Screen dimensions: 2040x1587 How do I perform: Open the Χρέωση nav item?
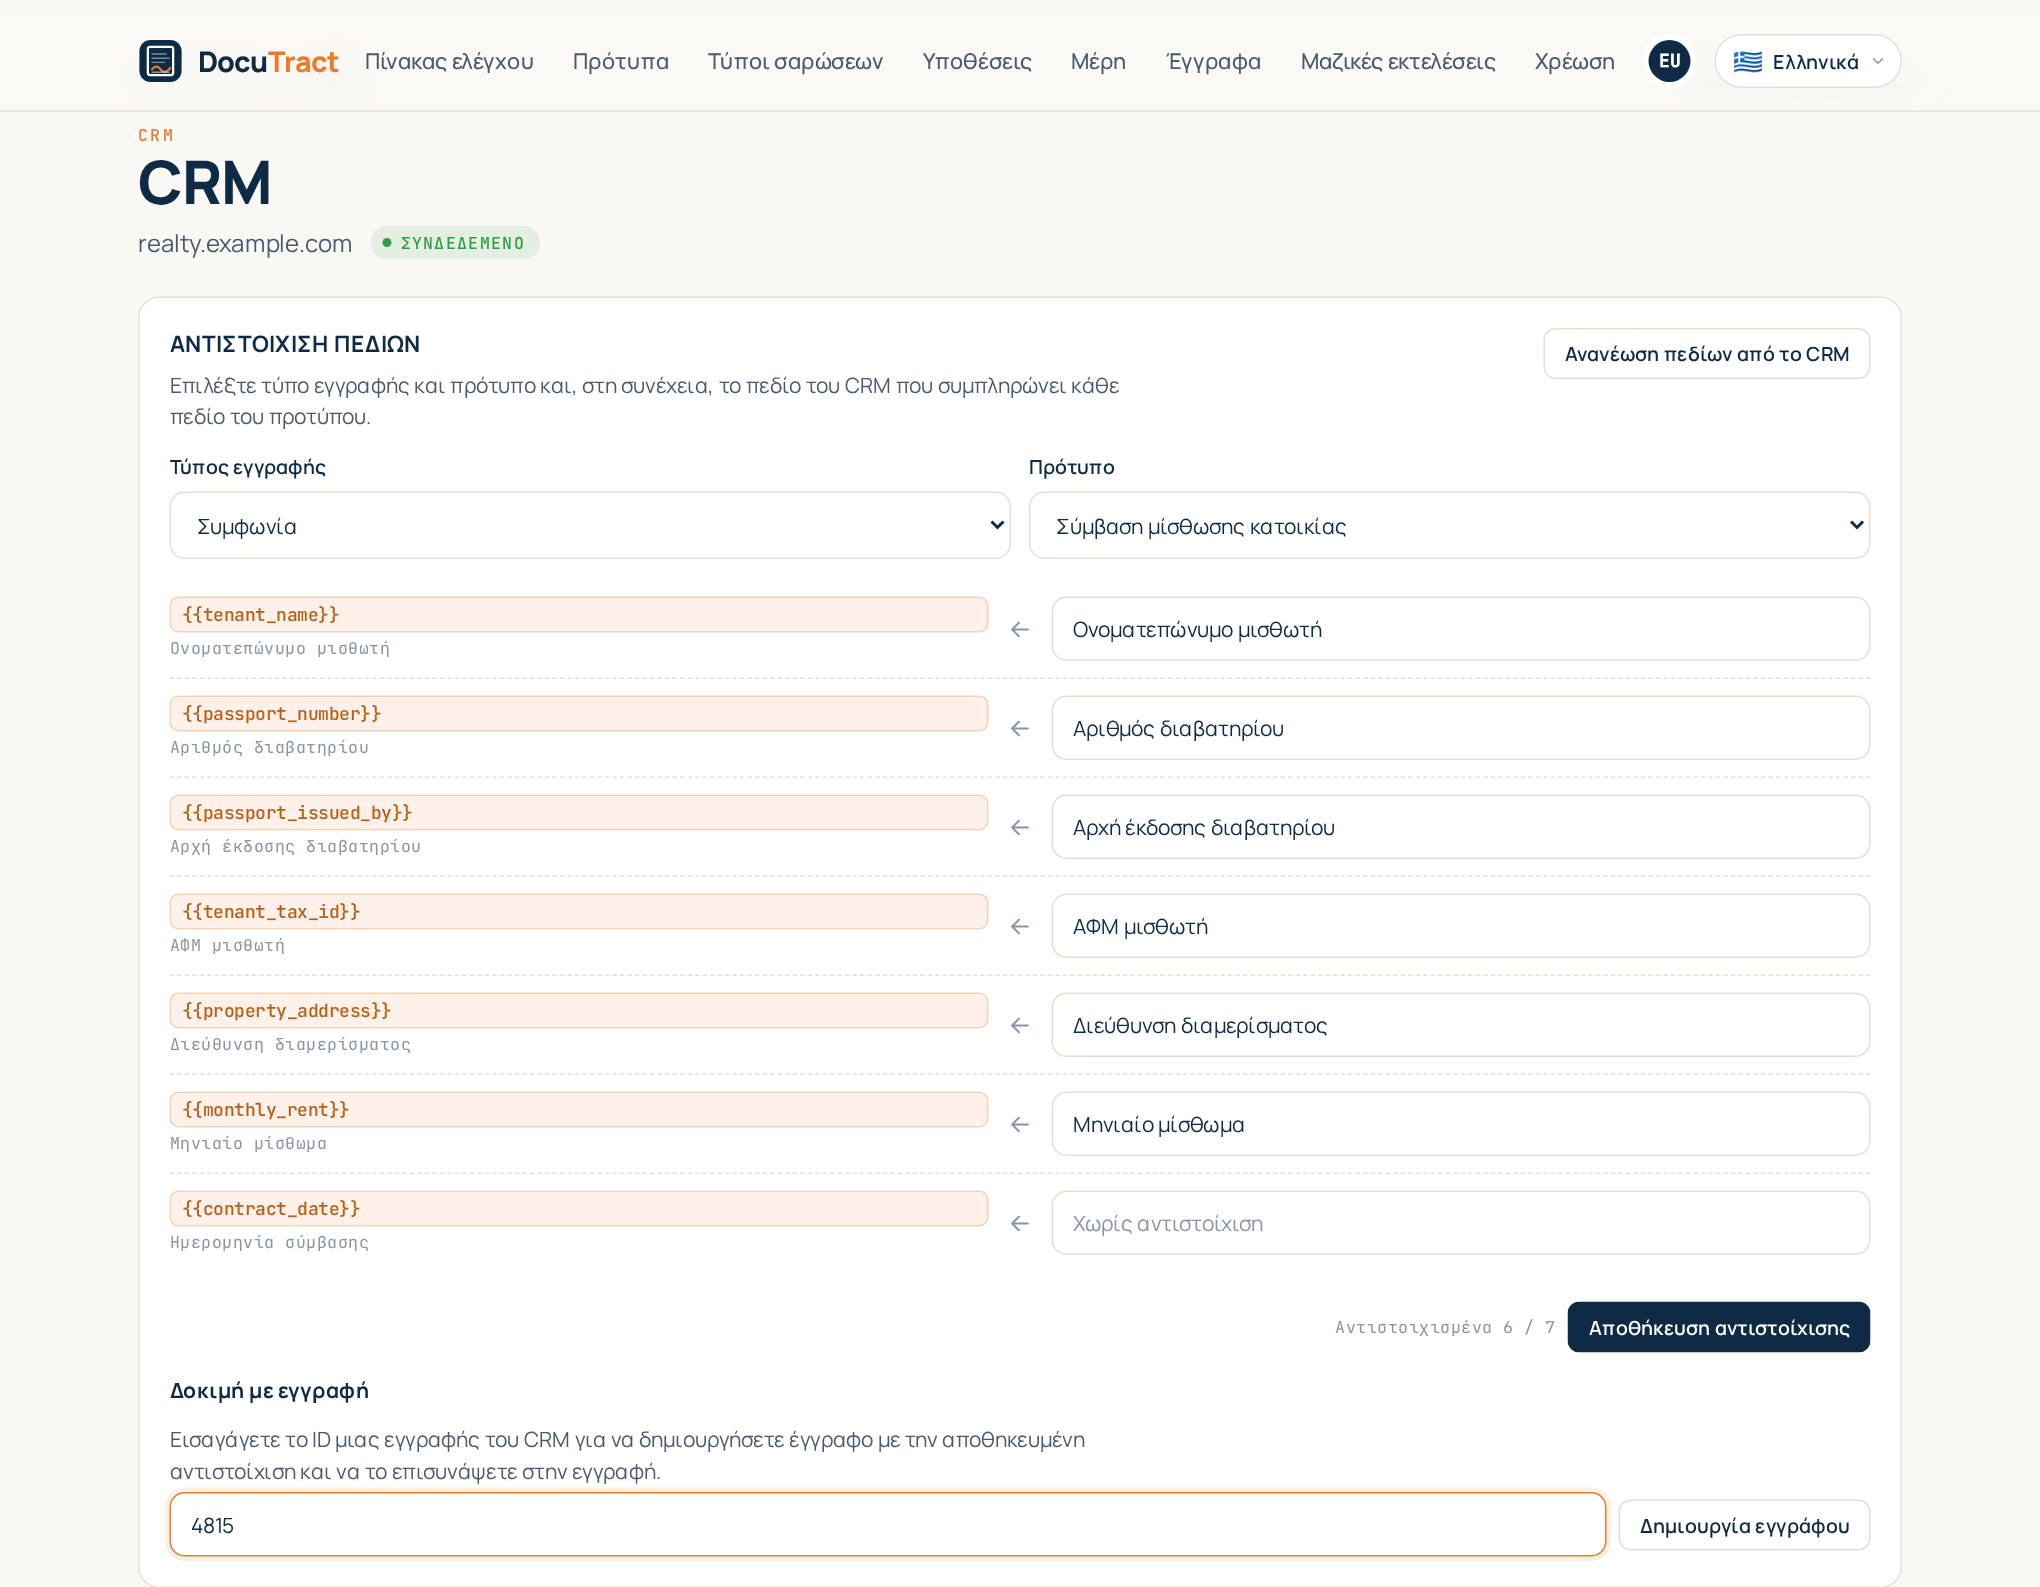pyautogui.click(x=1574, y=62)
